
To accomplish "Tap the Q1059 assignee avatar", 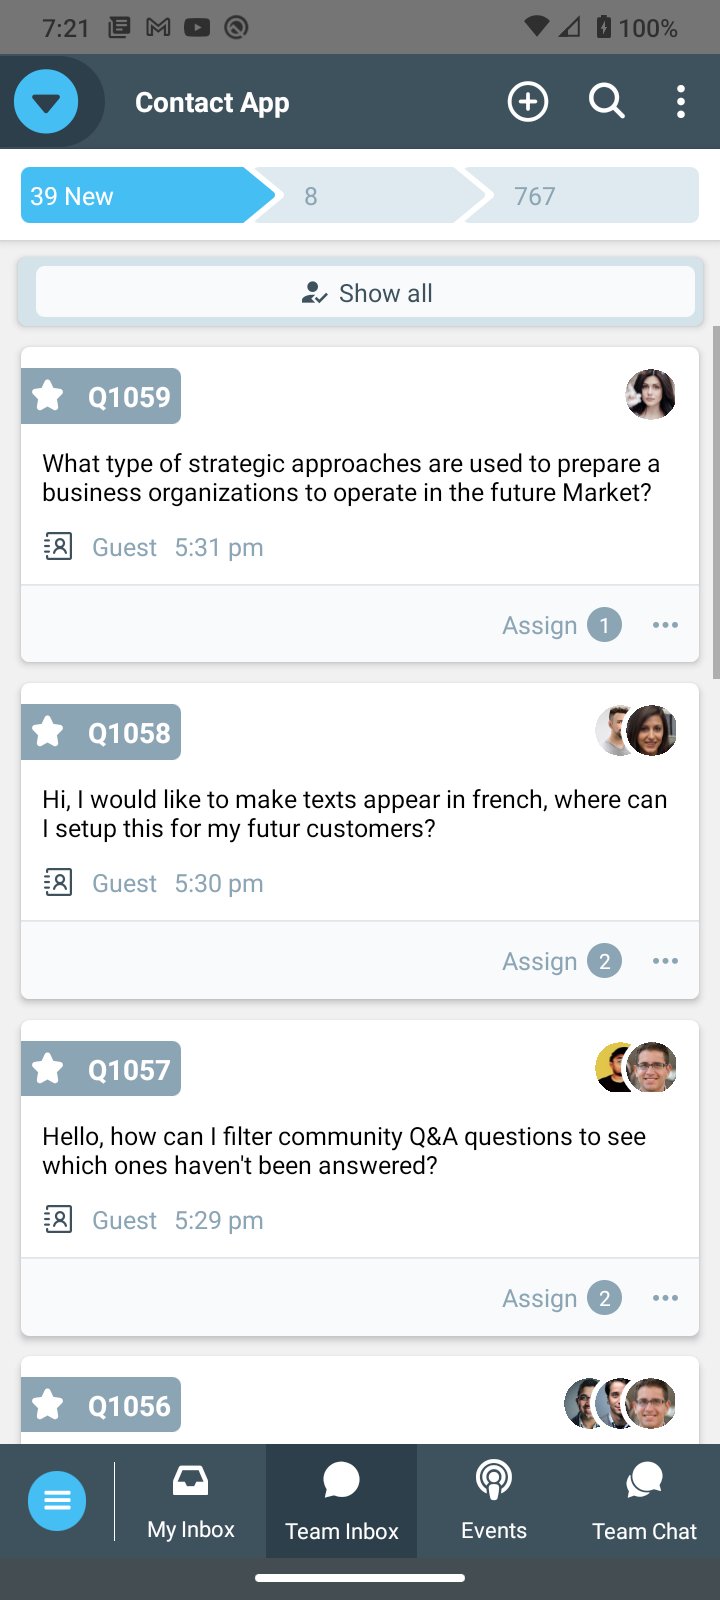I will pyautogui.click(x=651, y=394).
